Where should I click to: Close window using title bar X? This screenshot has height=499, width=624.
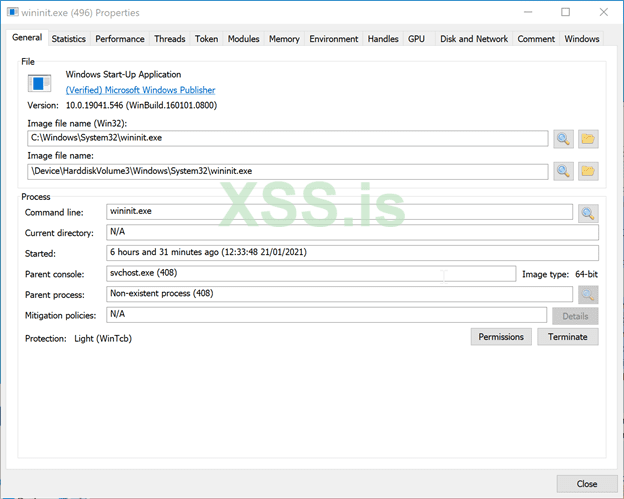click(x=604, y=12)
